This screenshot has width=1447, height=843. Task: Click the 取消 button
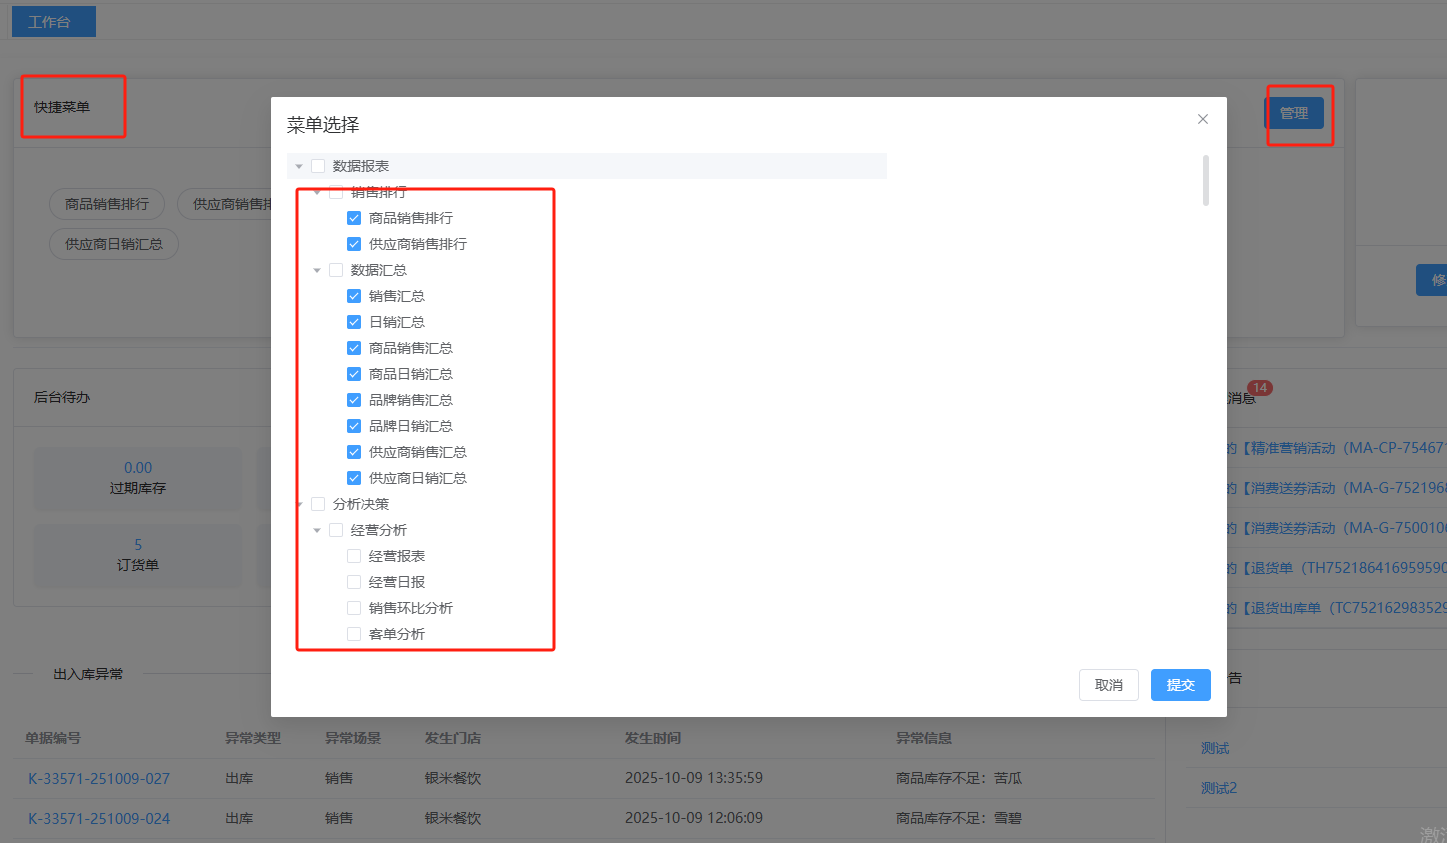pyautogui.click(x=1108, y=685)
